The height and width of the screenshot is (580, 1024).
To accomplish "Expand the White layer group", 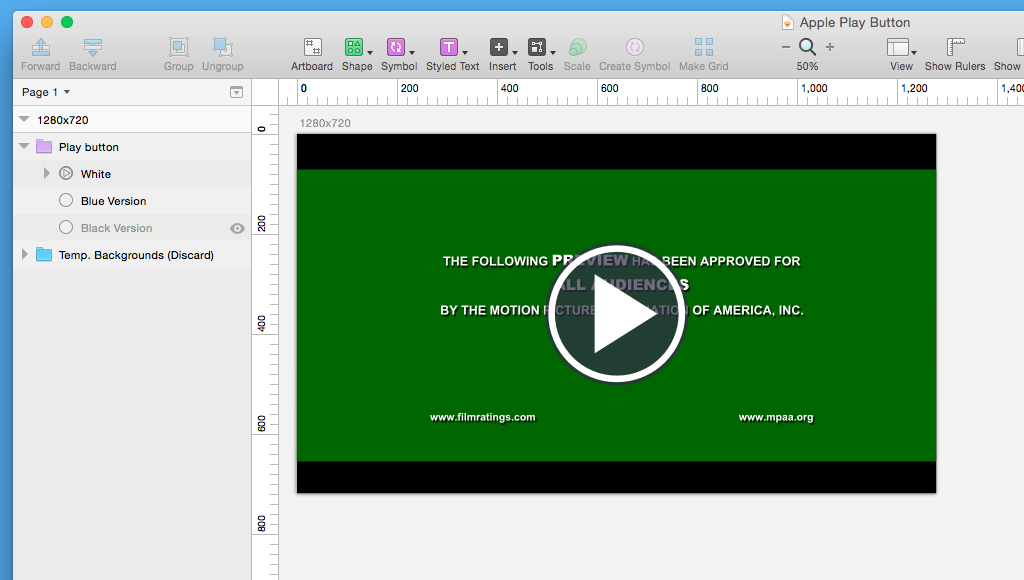I will [x=46, y=173].
